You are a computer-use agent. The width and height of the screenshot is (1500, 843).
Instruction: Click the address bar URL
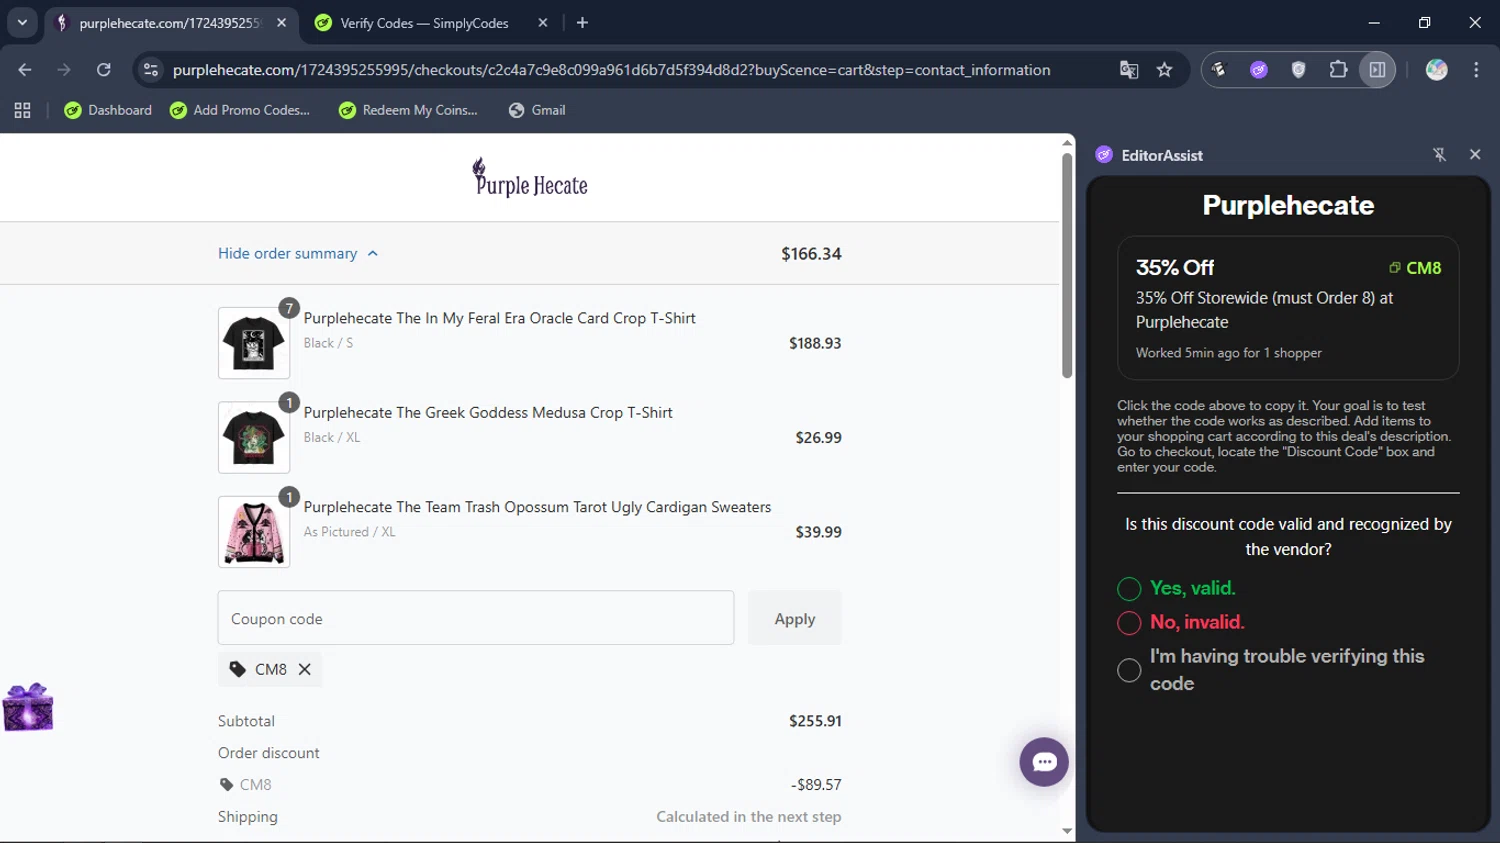[x=611, y=70]
